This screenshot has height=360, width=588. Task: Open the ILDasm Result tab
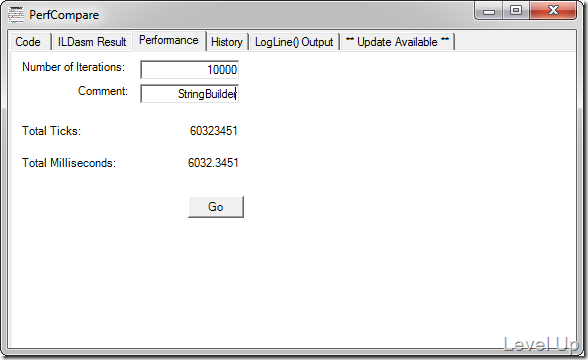pos(92,42)
